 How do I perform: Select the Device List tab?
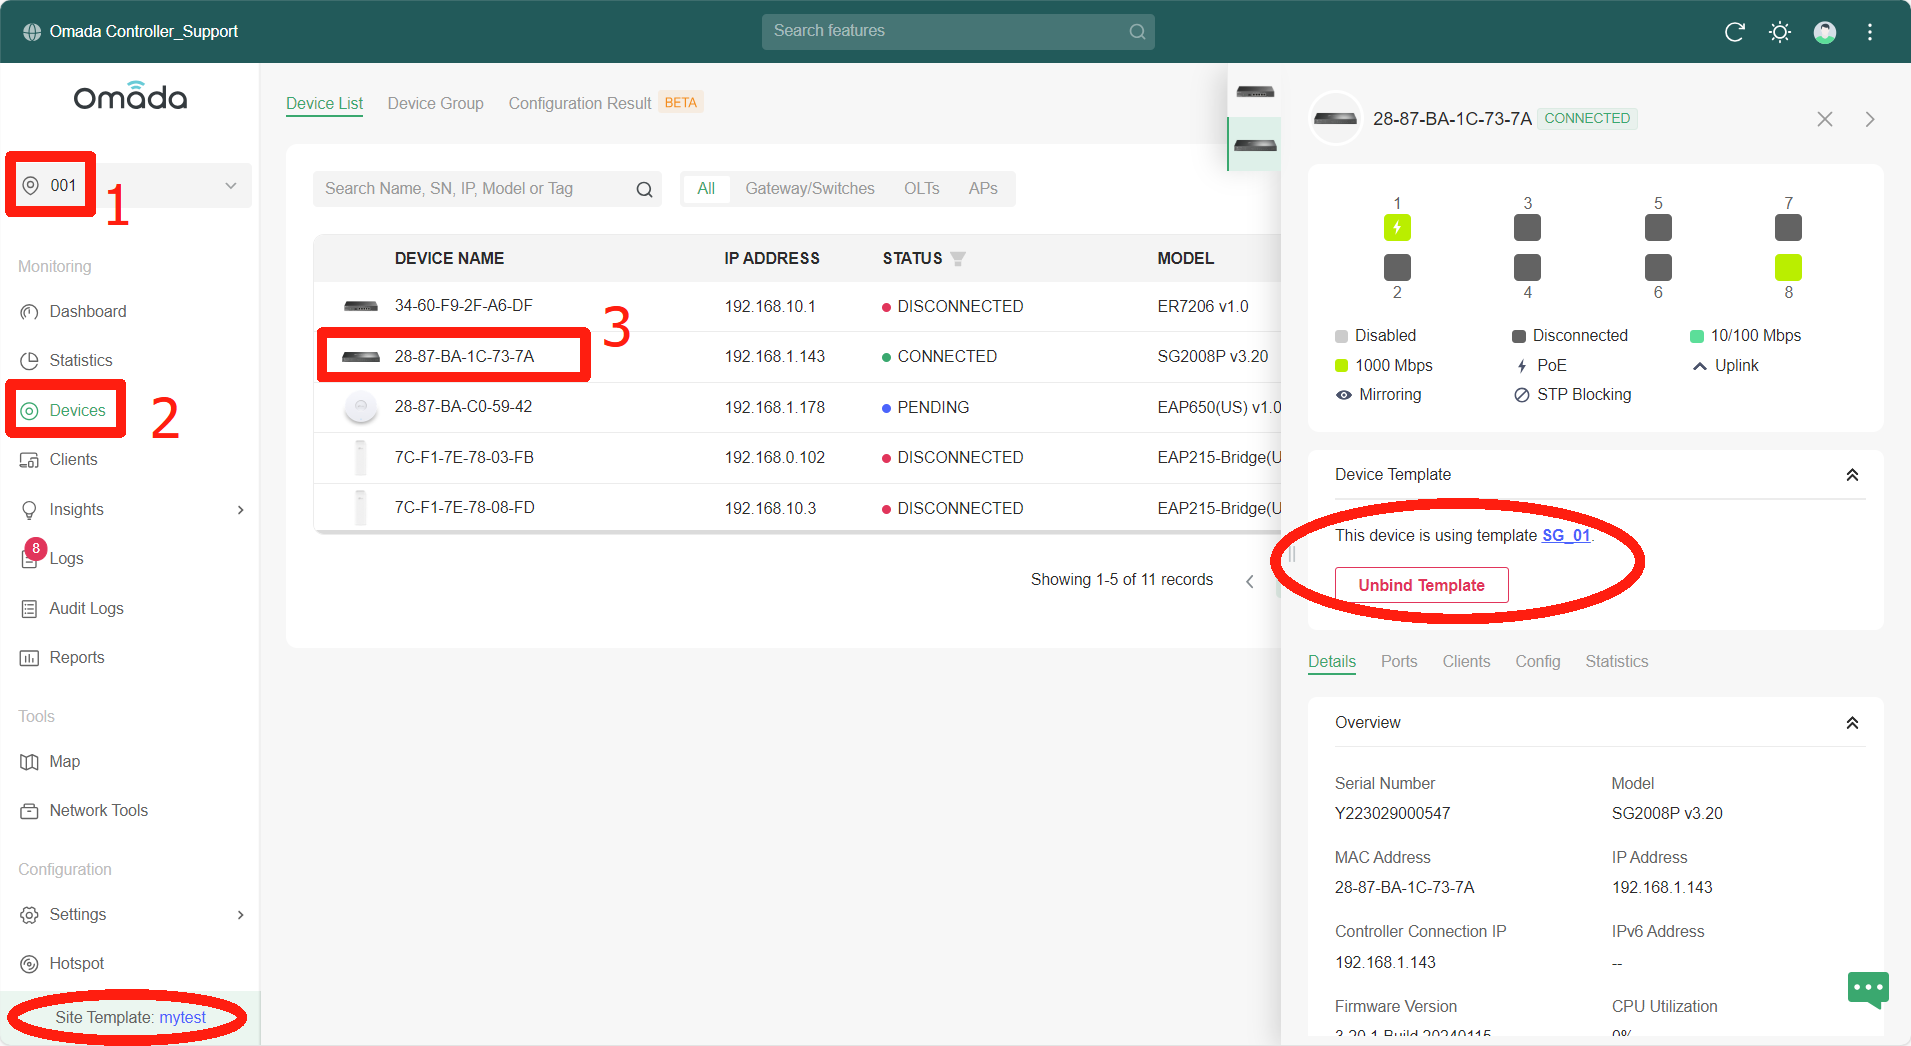click(x=324, y=104)
